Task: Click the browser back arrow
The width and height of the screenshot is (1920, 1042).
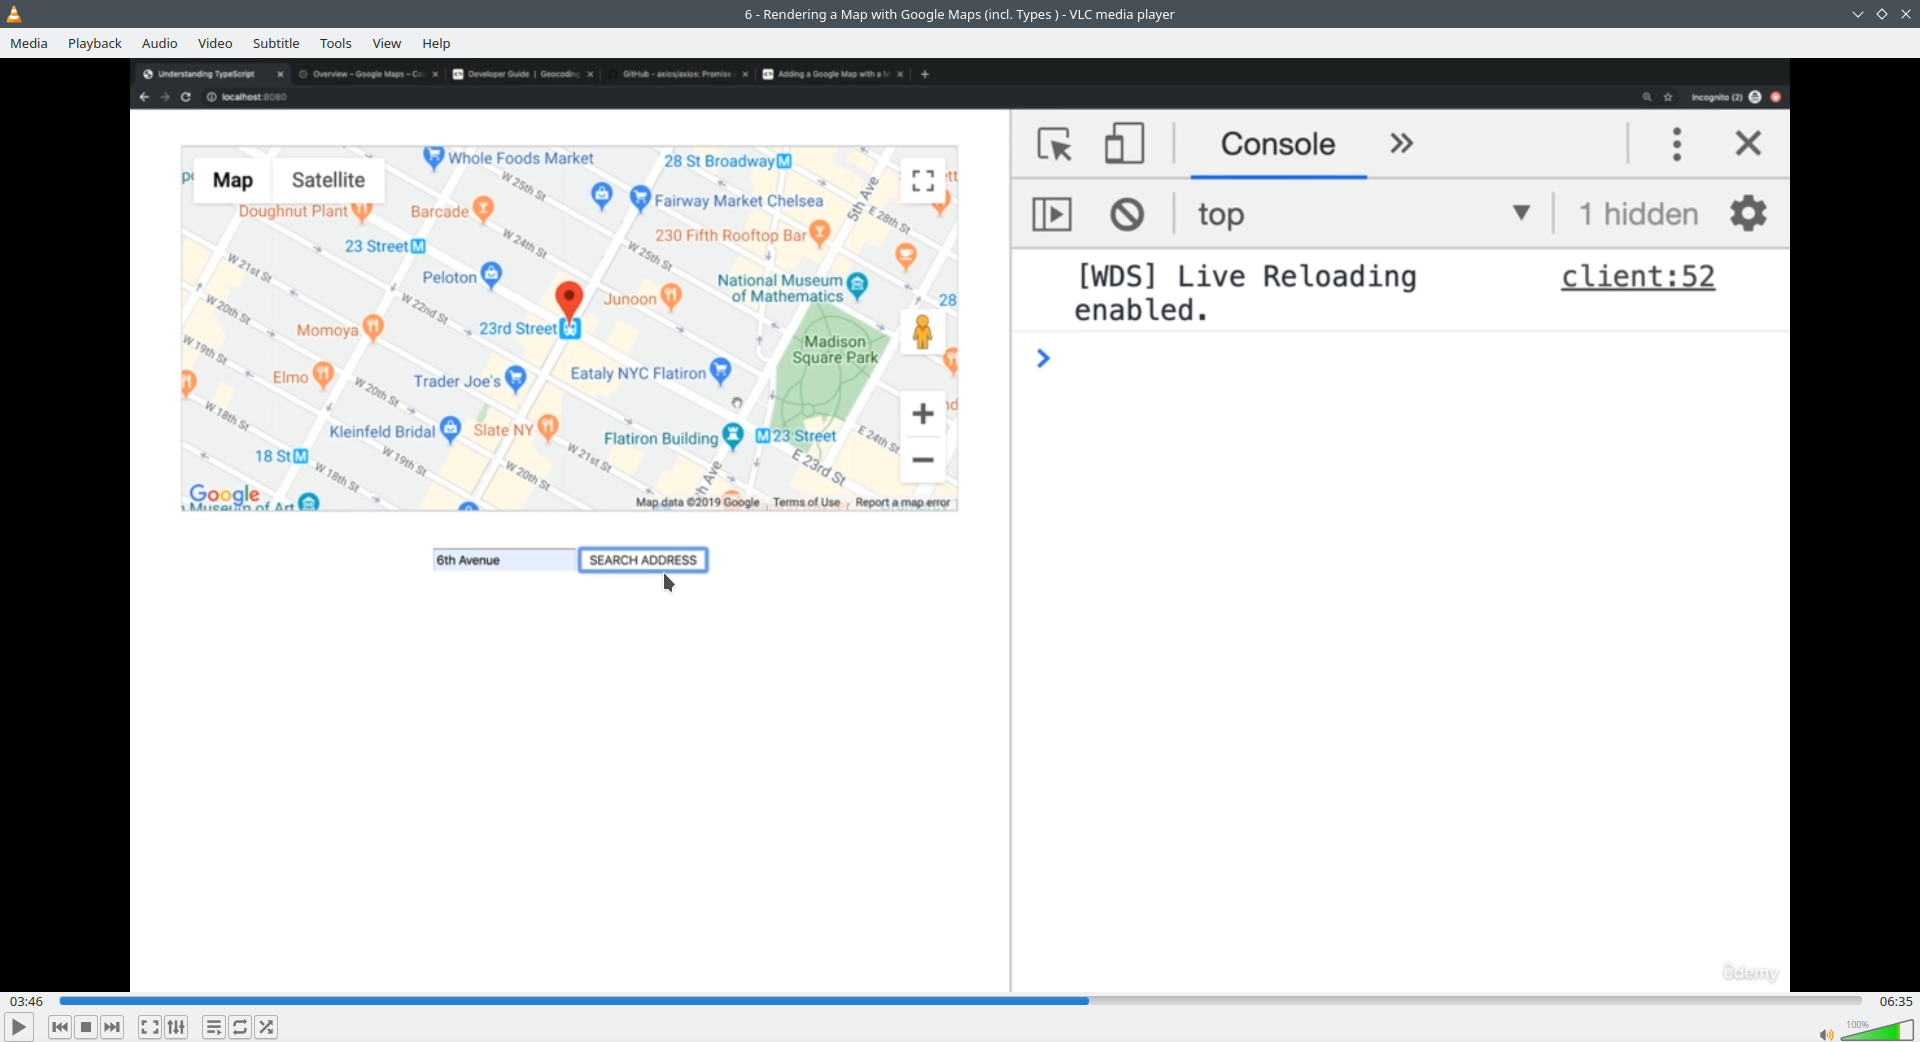Action: [144, 97]
